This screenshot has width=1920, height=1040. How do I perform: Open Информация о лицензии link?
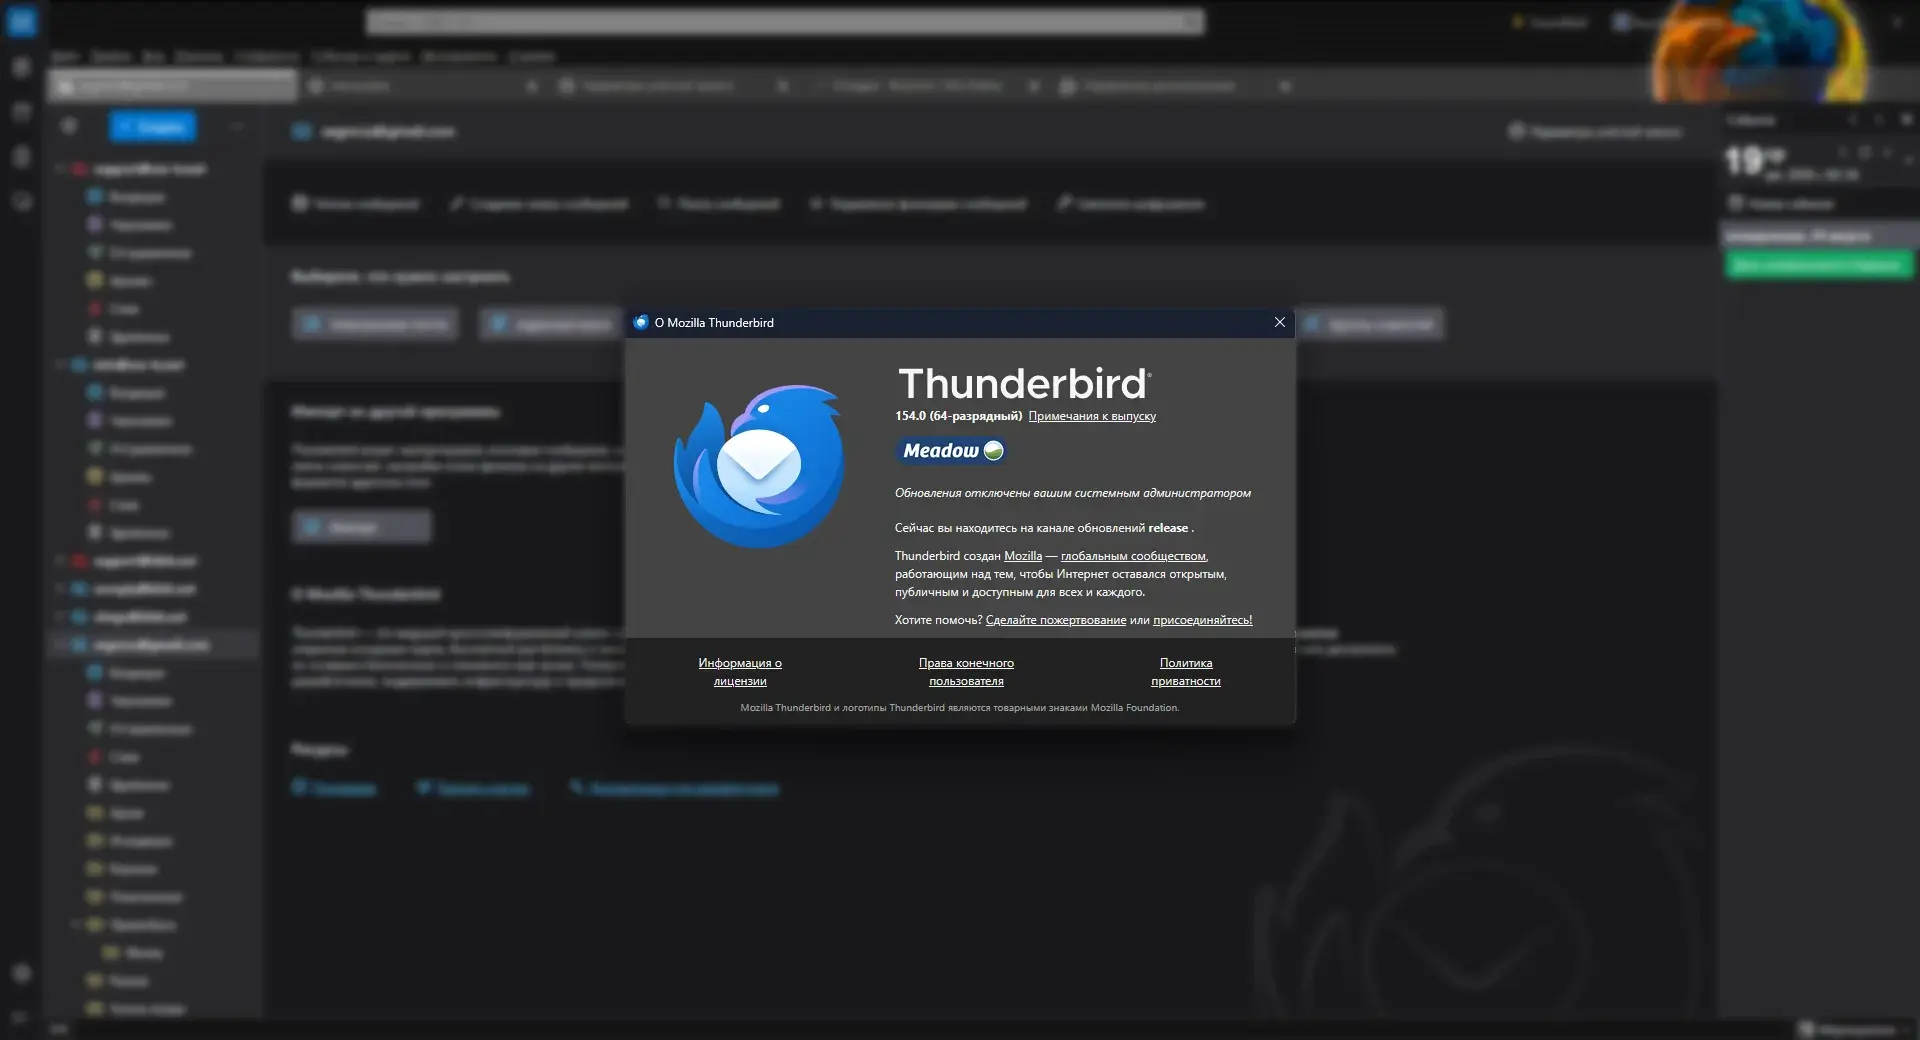(740, 672)
